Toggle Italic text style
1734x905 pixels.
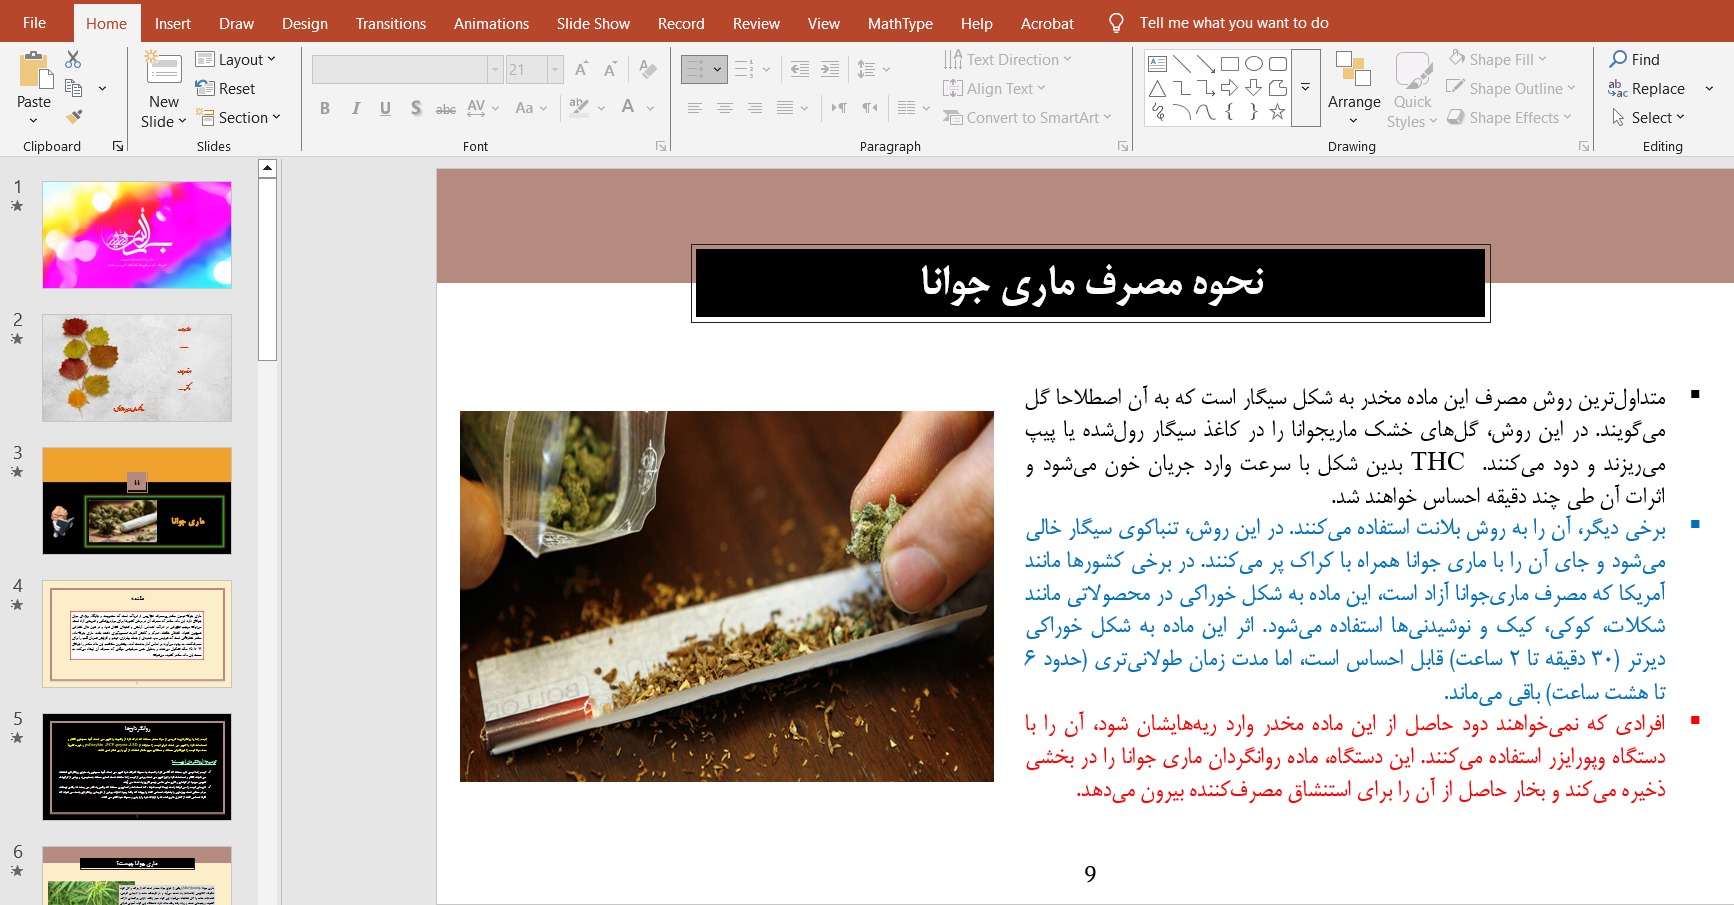coord(355,108)
